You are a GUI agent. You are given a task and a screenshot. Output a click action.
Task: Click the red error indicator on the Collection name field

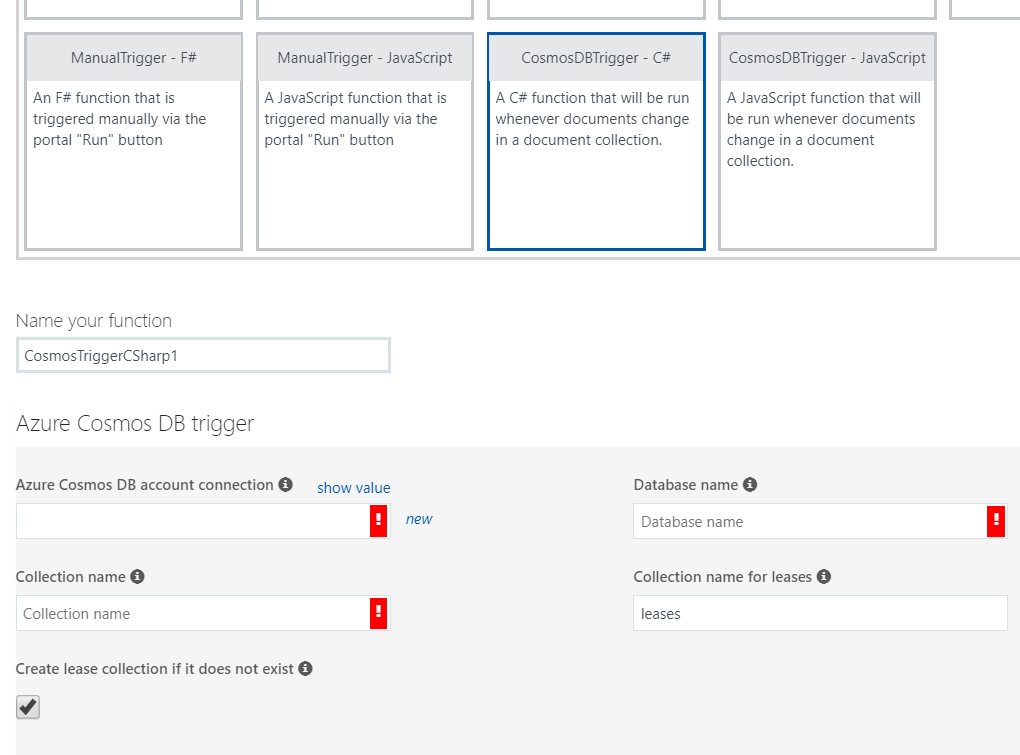pos(379,612)
